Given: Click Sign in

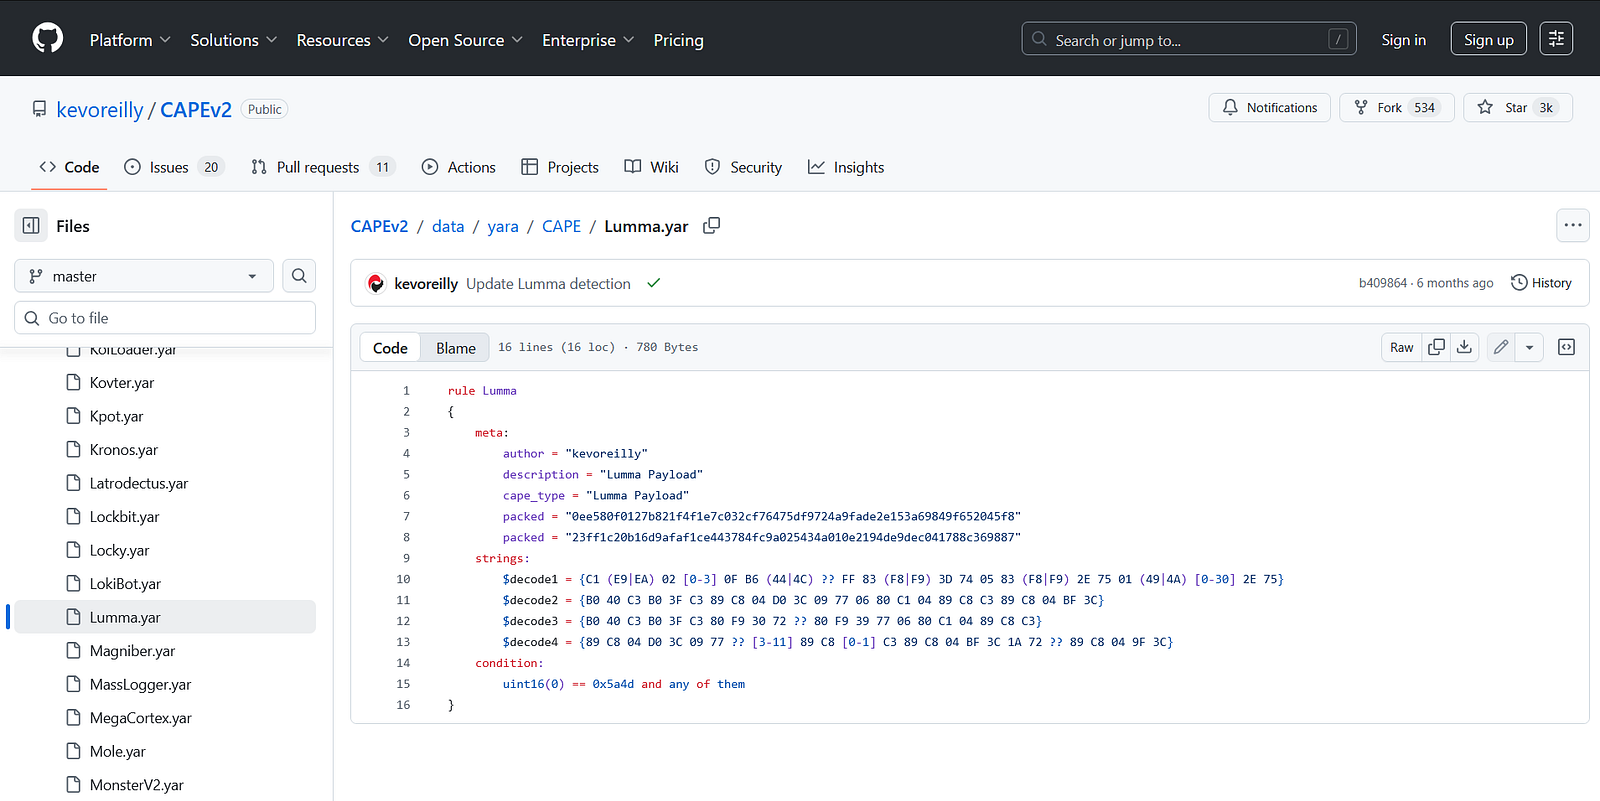Looking at the screenshot, I should pyautogui.click(x=1404, y=40).
